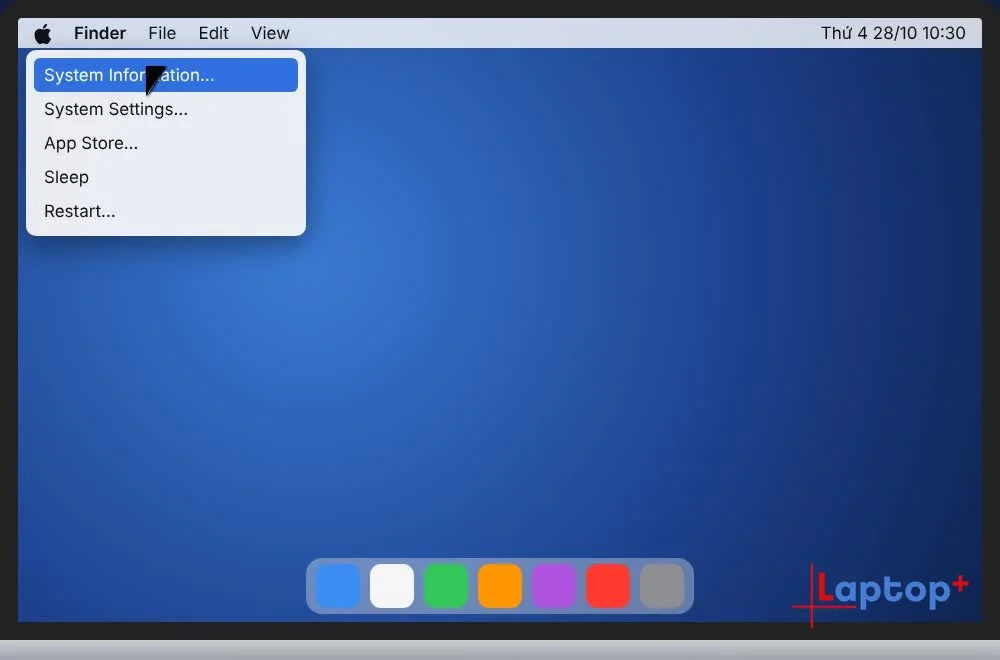Launch the blue dock app icon

click(338, 585)
